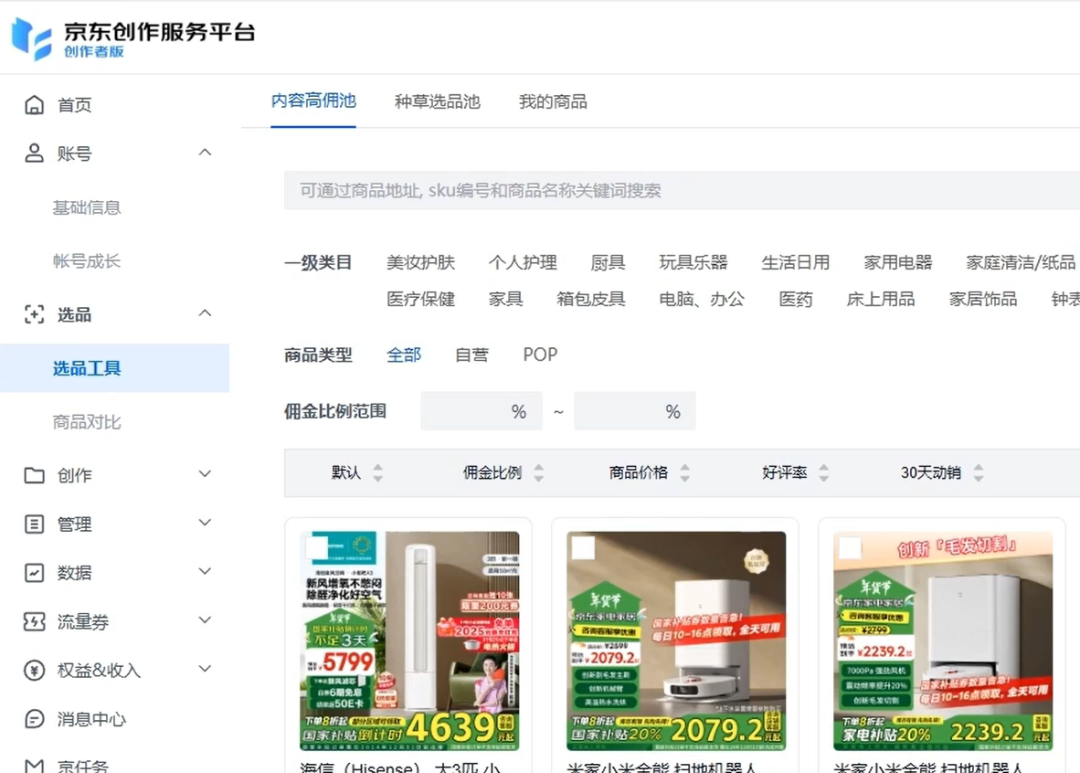Check the first Mijia robot vacuum's checkbox
This screenshot has width=1080, height=773.
[x=583, y=547]
